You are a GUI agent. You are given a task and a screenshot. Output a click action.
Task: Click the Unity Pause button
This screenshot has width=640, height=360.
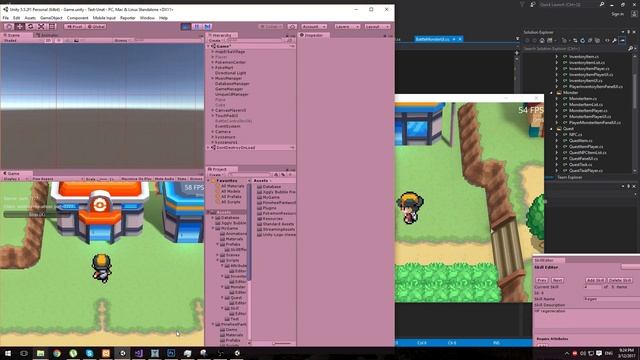coord(197,27)
